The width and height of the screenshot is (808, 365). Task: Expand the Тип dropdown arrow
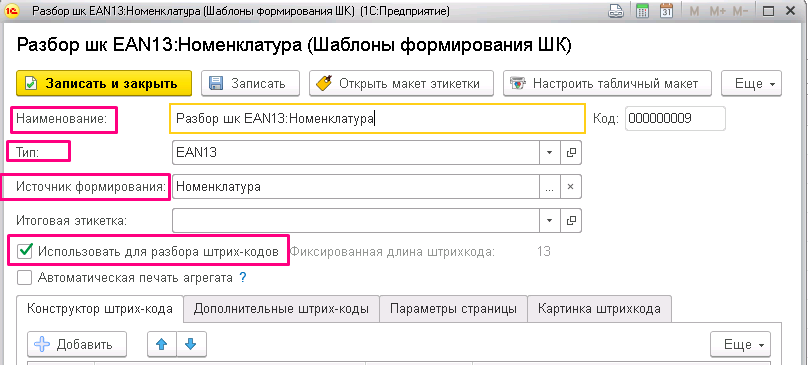(549, 153)
